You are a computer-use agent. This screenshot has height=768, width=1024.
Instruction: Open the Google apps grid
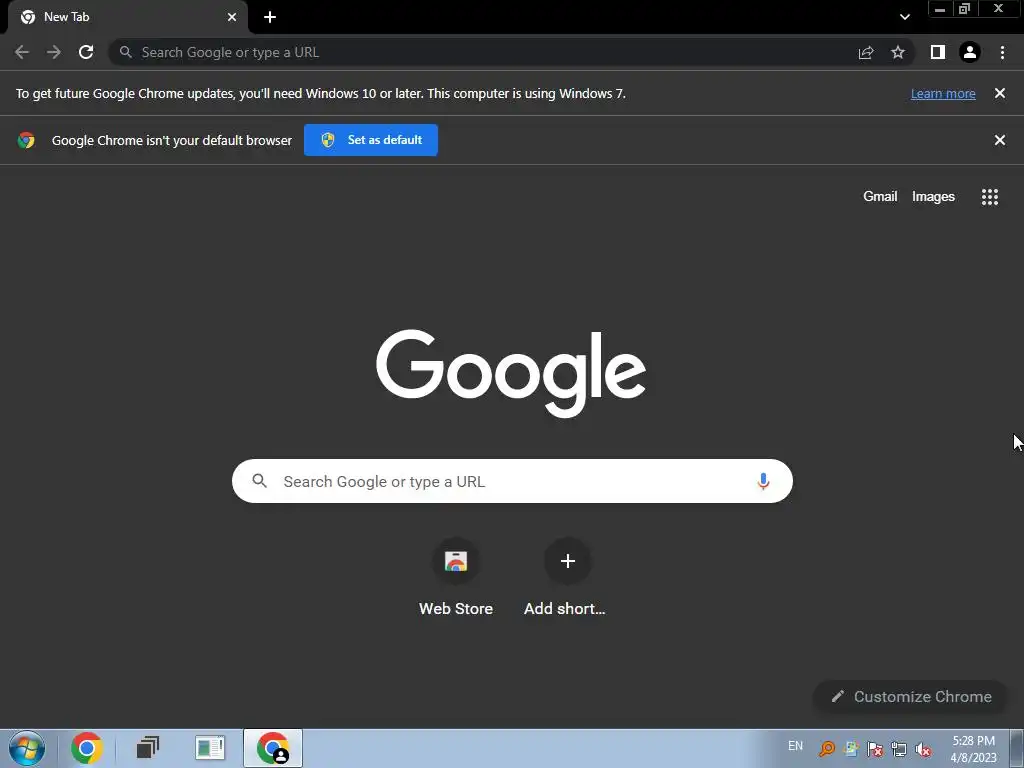[990, 197]
